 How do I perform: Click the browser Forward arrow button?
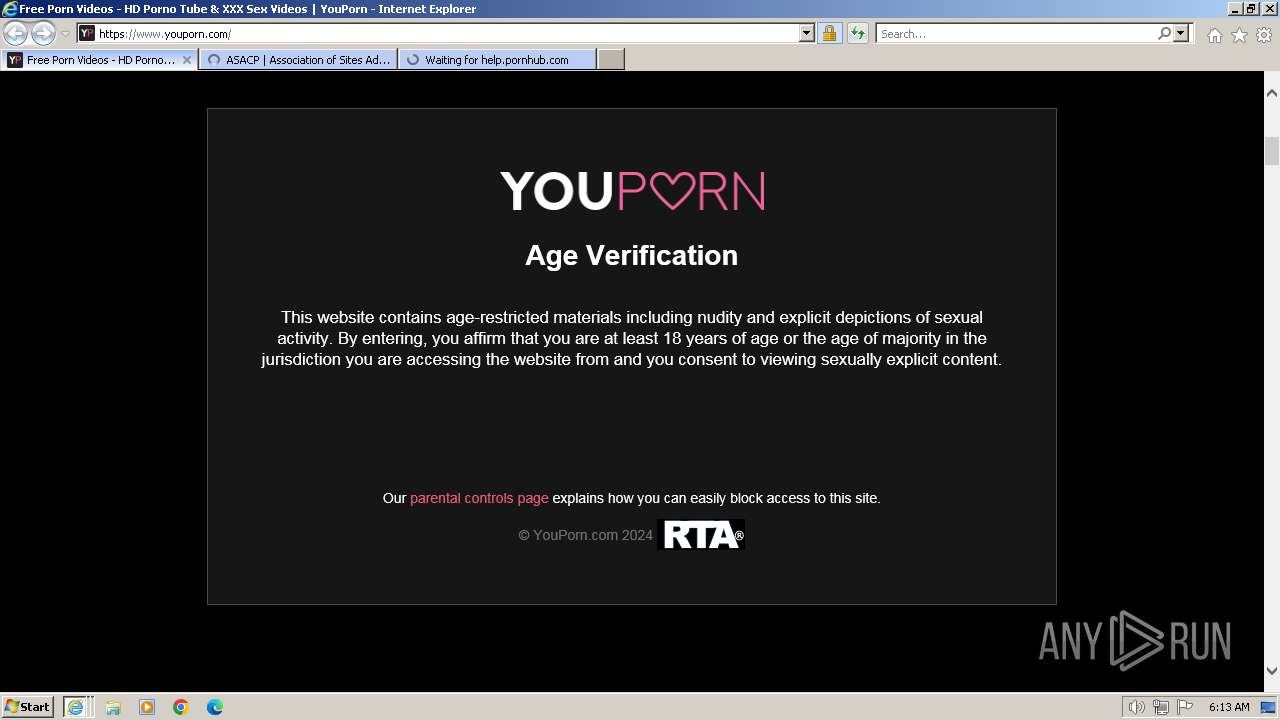(x=43, y=33)
